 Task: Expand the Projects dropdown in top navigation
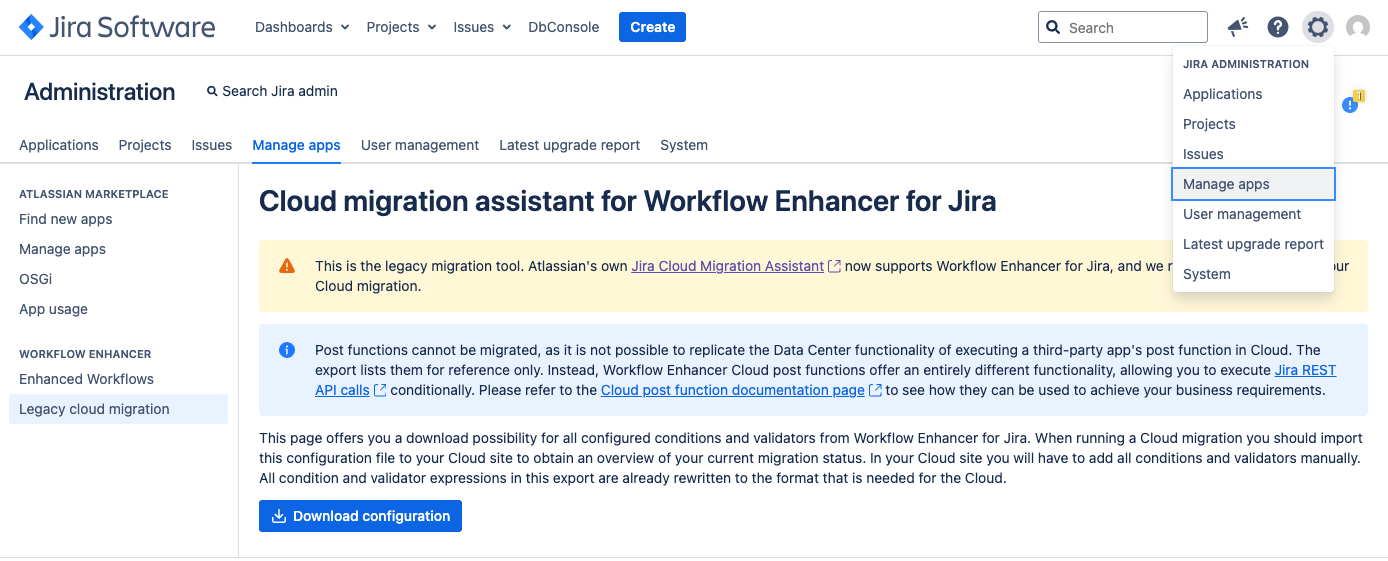(401, 27)
